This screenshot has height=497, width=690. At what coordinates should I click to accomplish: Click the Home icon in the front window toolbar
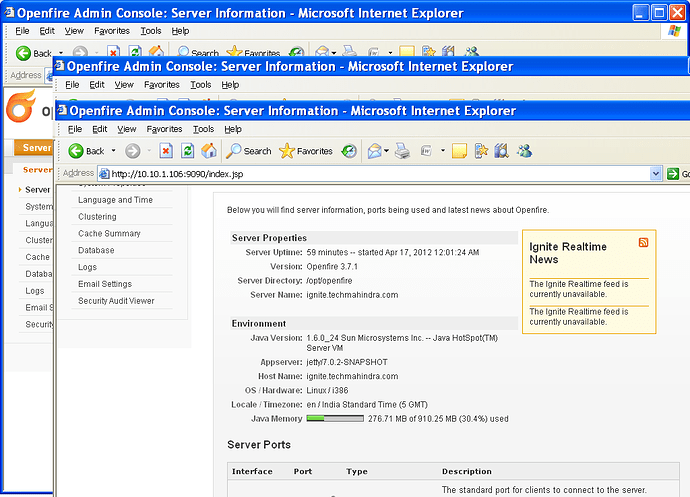[209, 151]
